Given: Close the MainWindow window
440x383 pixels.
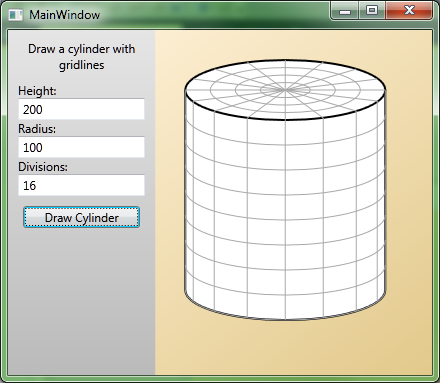Looking at the screenshot, I should 409,11.
